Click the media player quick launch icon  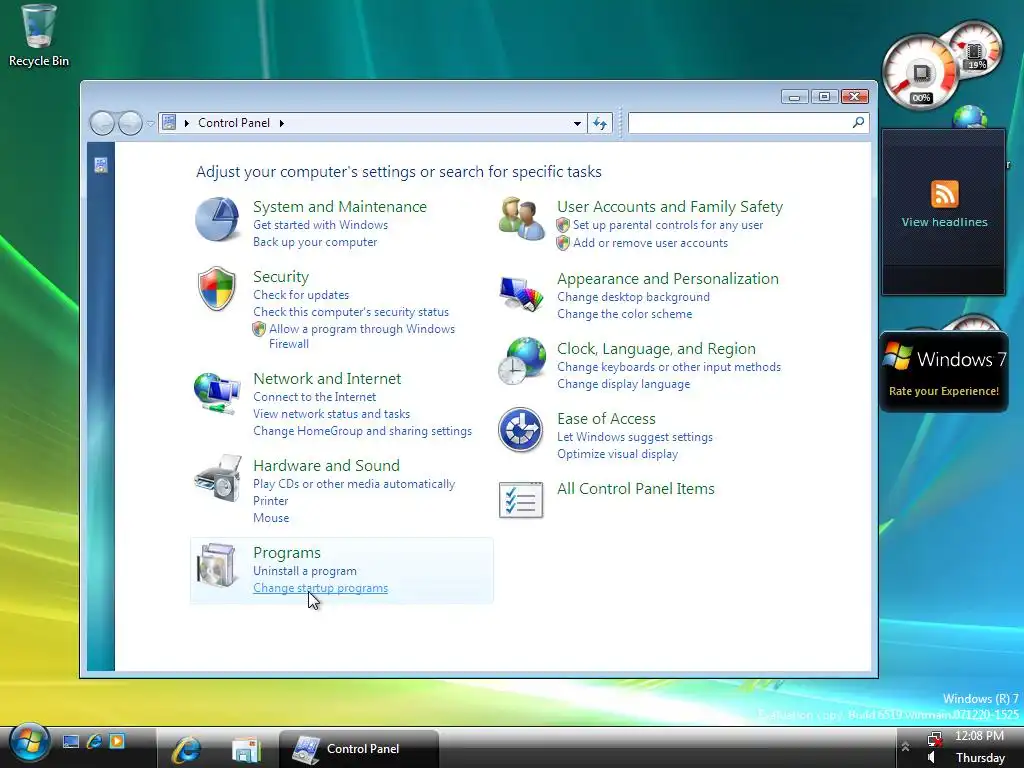(x=117, y=741)
